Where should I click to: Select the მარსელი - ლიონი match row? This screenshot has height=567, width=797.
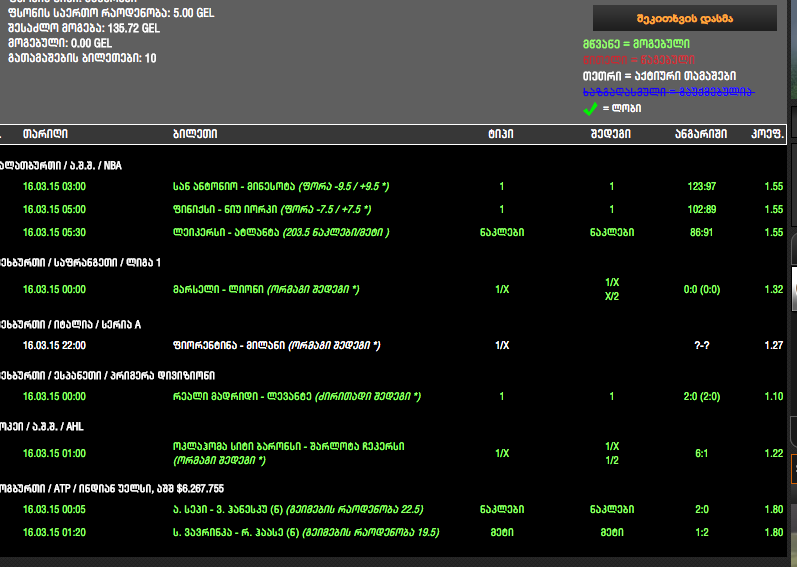pos(393,289)
